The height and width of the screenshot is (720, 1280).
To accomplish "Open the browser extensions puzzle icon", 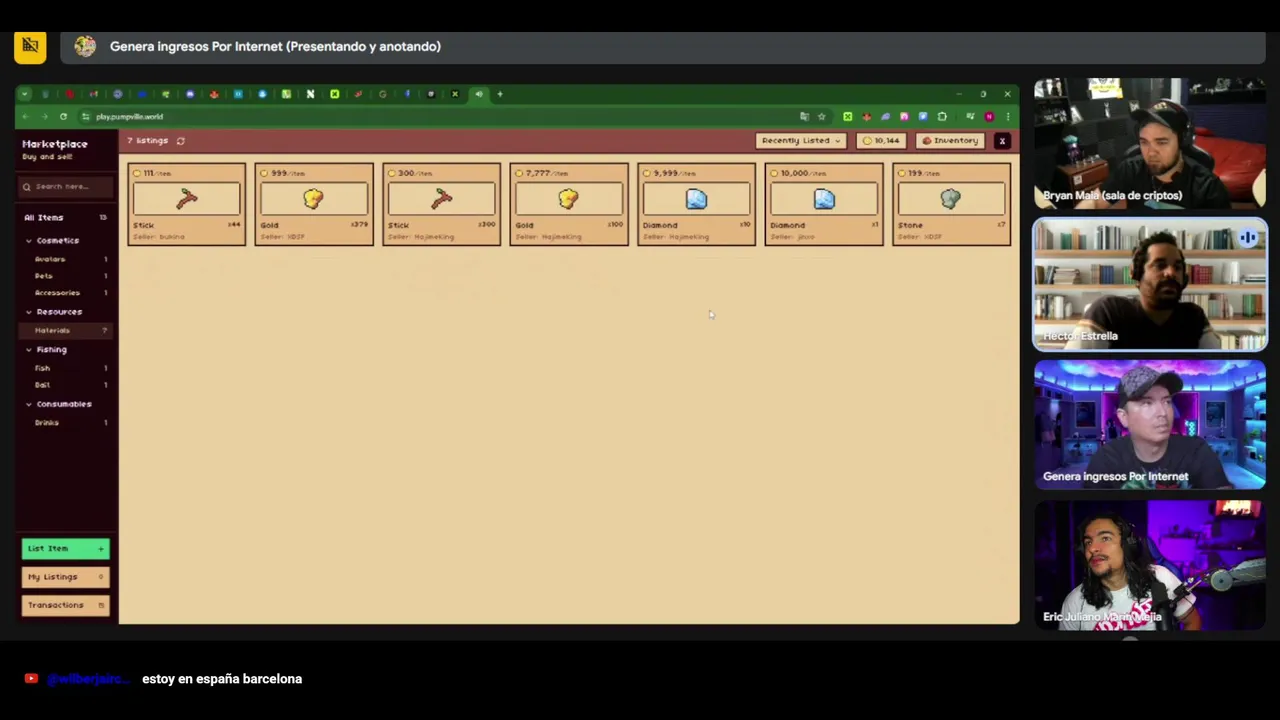I will (x=942, y=117).
